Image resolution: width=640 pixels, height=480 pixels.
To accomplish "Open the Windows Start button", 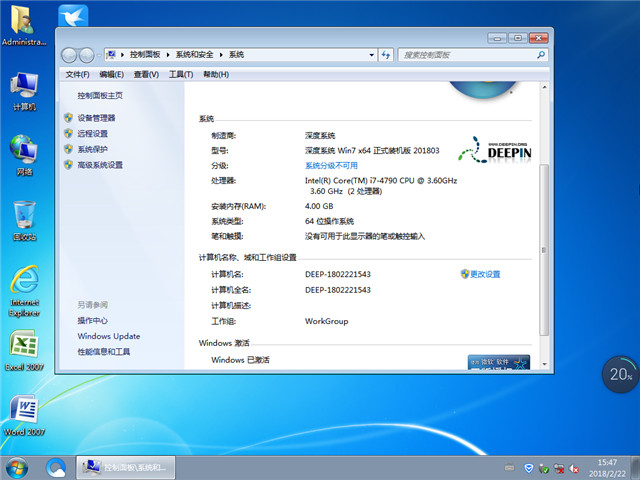I will (x=17, y=468).
